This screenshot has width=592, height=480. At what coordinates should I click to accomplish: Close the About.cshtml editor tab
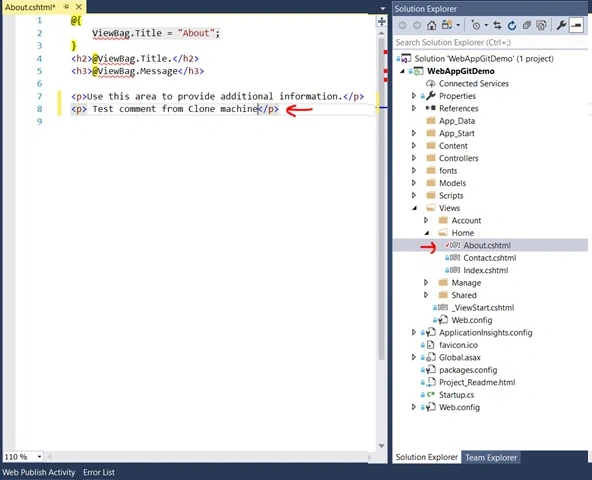point(79,7)
